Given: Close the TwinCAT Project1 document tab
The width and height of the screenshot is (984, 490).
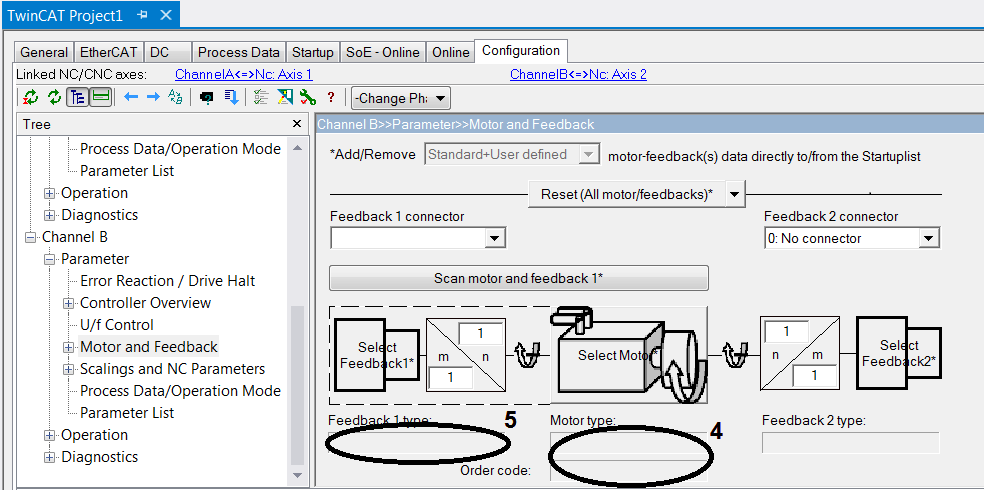Looking at the screenshot, I should coord(166,15).
